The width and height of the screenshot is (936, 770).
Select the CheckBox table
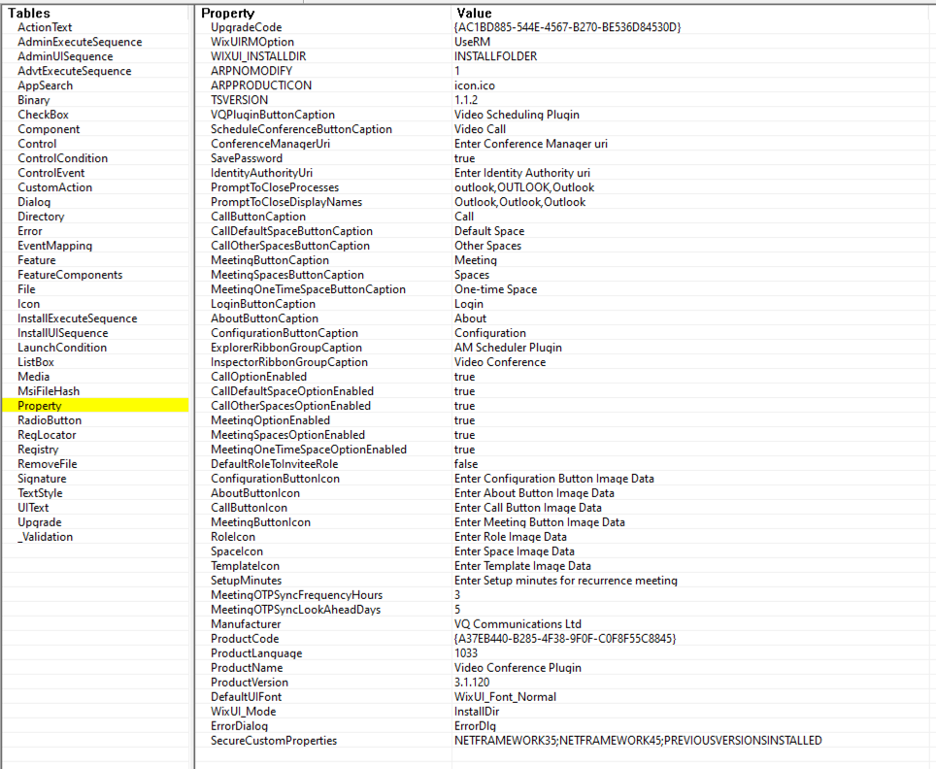pyautogui.click(x=43, y=115)
